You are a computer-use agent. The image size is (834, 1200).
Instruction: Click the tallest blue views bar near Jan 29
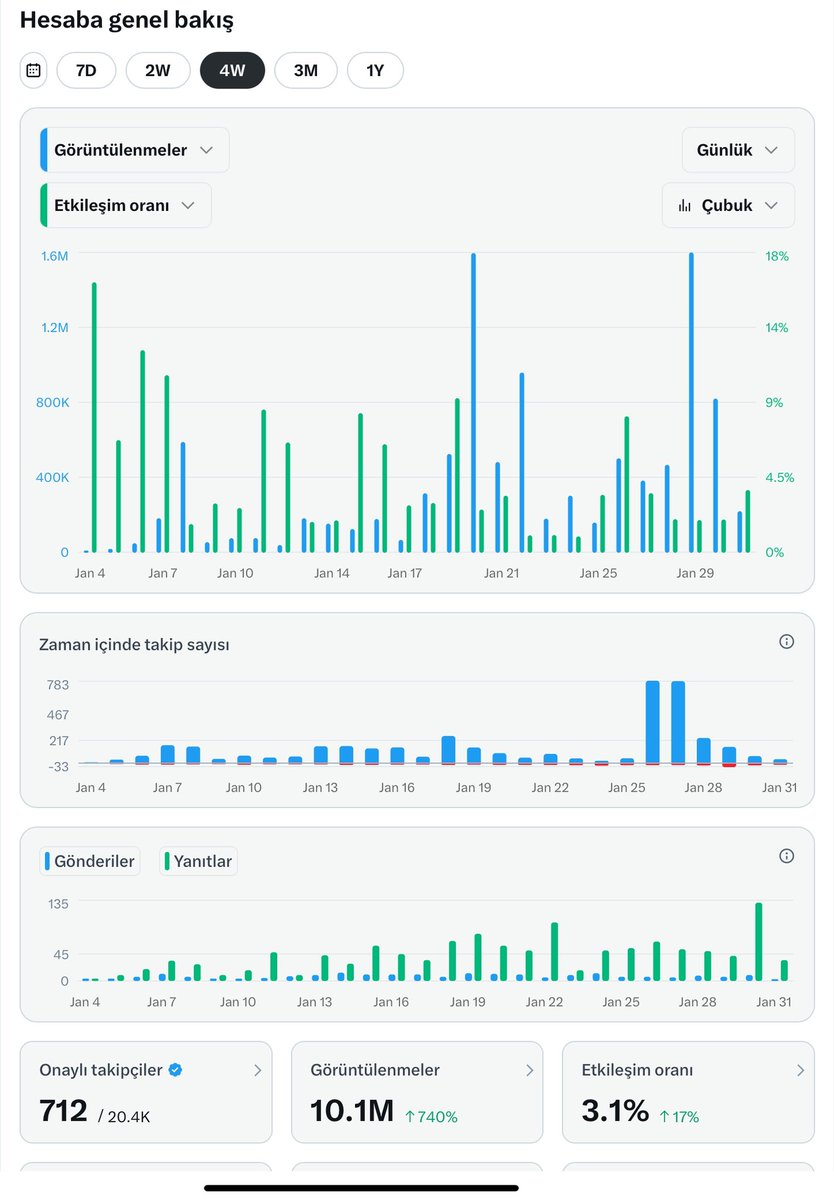[691, 403]
